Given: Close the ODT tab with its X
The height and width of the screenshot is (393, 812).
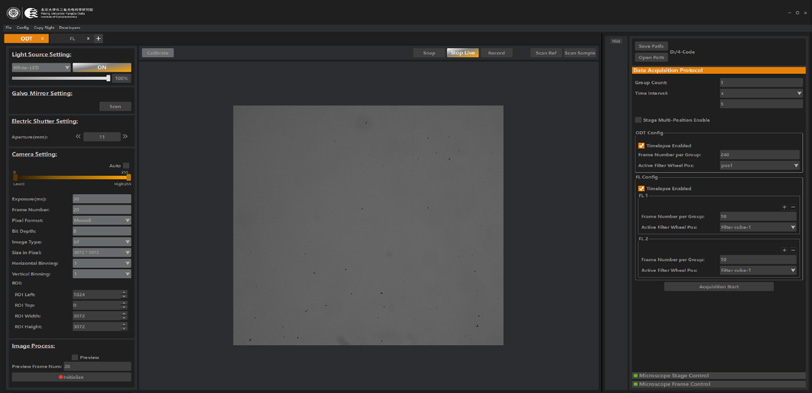Looking at the screenshot, I should (42, 39).
